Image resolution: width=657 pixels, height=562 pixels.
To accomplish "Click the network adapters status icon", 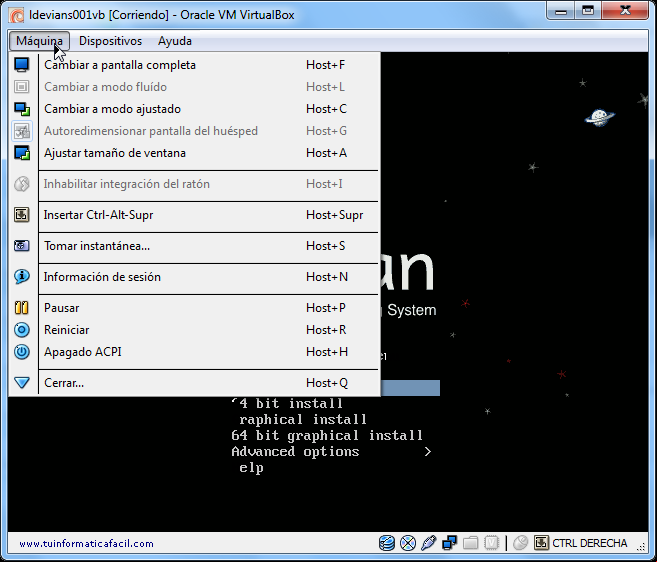I will point(449,543).
